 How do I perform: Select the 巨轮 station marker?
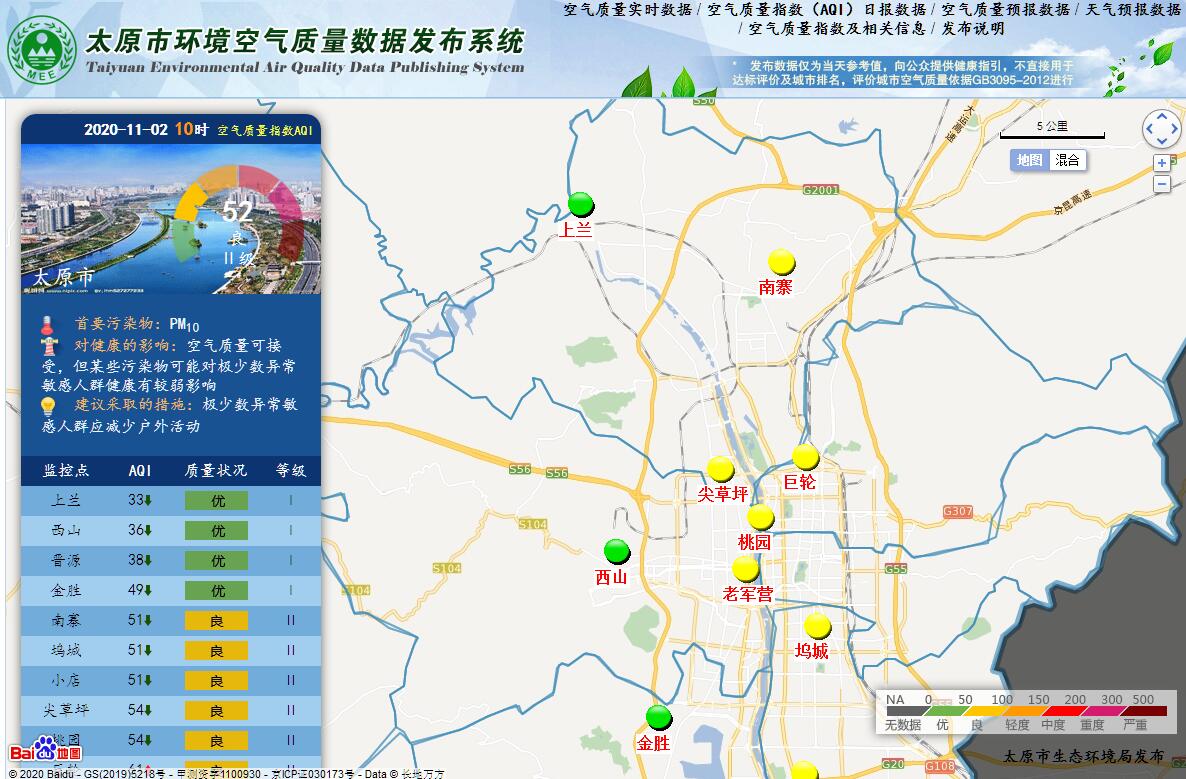[x=806, y=458]
